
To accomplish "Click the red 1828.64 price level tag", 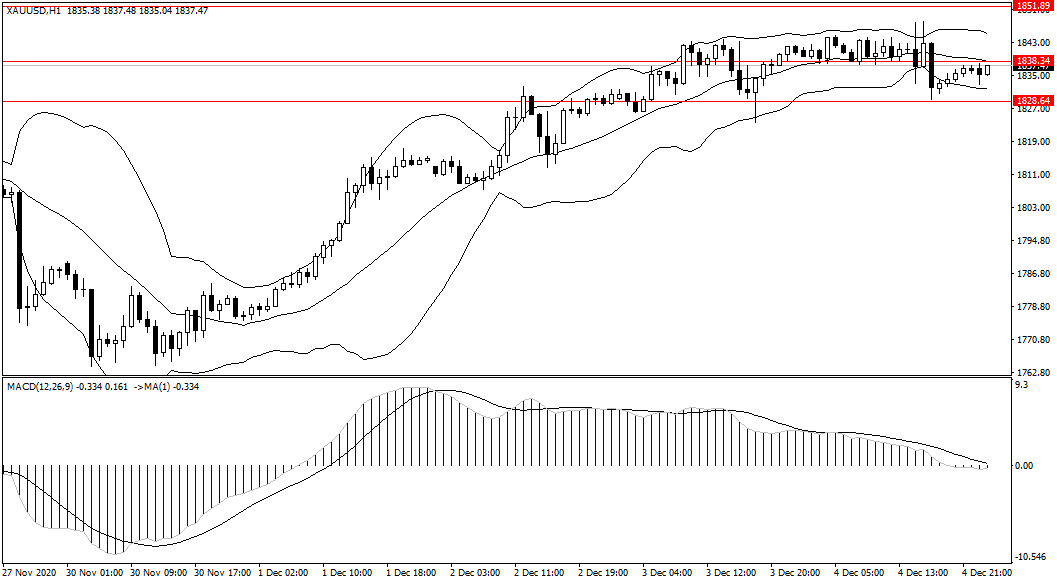I will click(1032, 101).
